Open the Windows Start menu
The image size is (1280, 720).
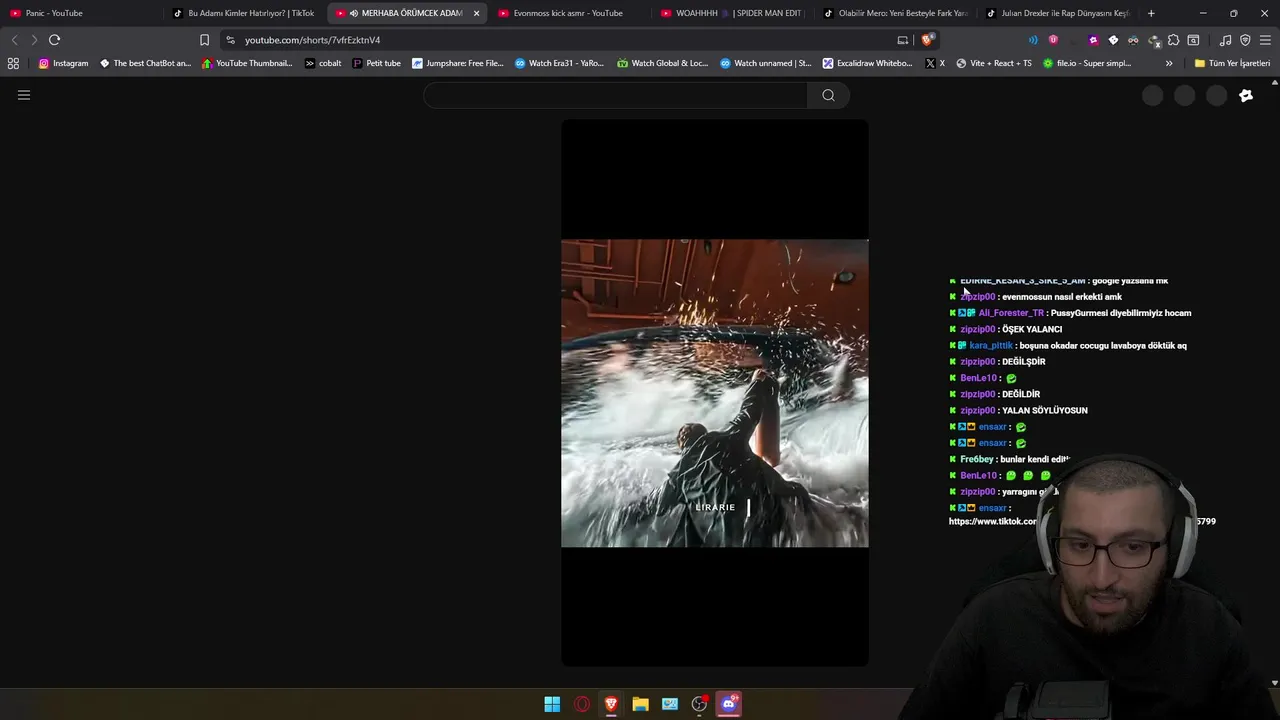[x=552, y=704]
